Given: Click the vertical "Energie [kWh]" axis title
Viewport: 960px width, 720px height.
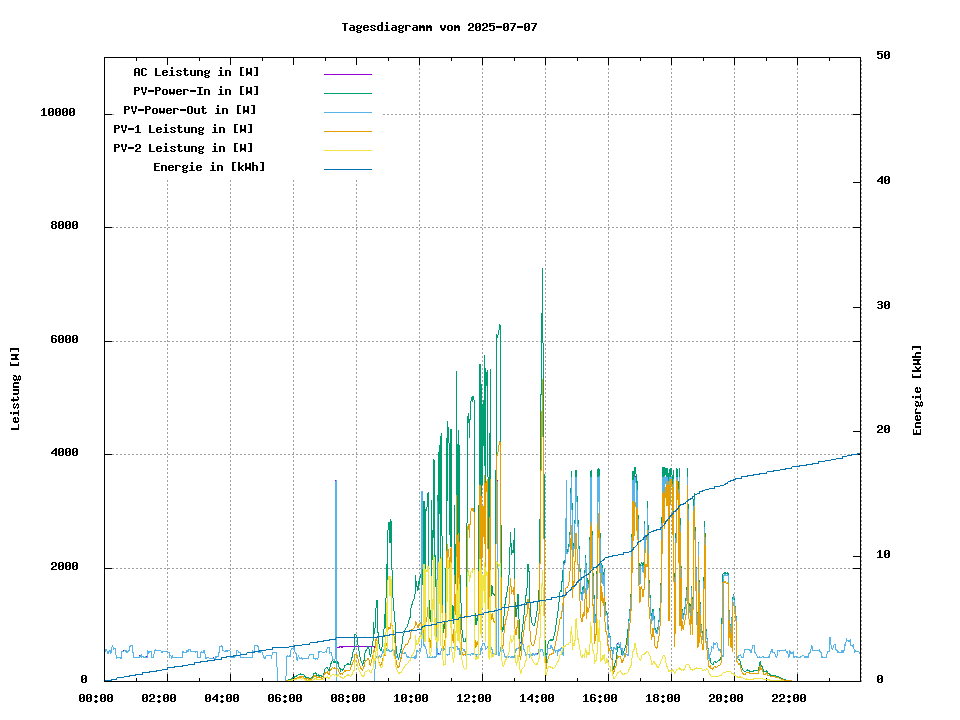Looking at the screenshot, I should tap(917, 390).
